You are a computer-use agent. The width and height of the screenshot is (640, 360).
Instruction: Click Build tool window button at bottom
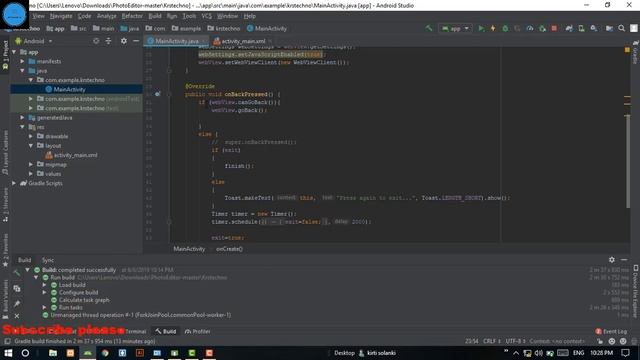tap(166, 331)
